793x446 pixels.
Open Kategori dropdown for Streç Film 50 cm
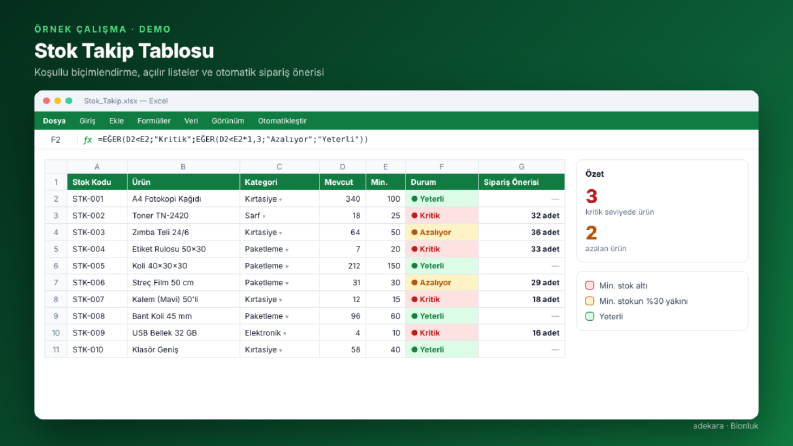(x=287, y=283)
